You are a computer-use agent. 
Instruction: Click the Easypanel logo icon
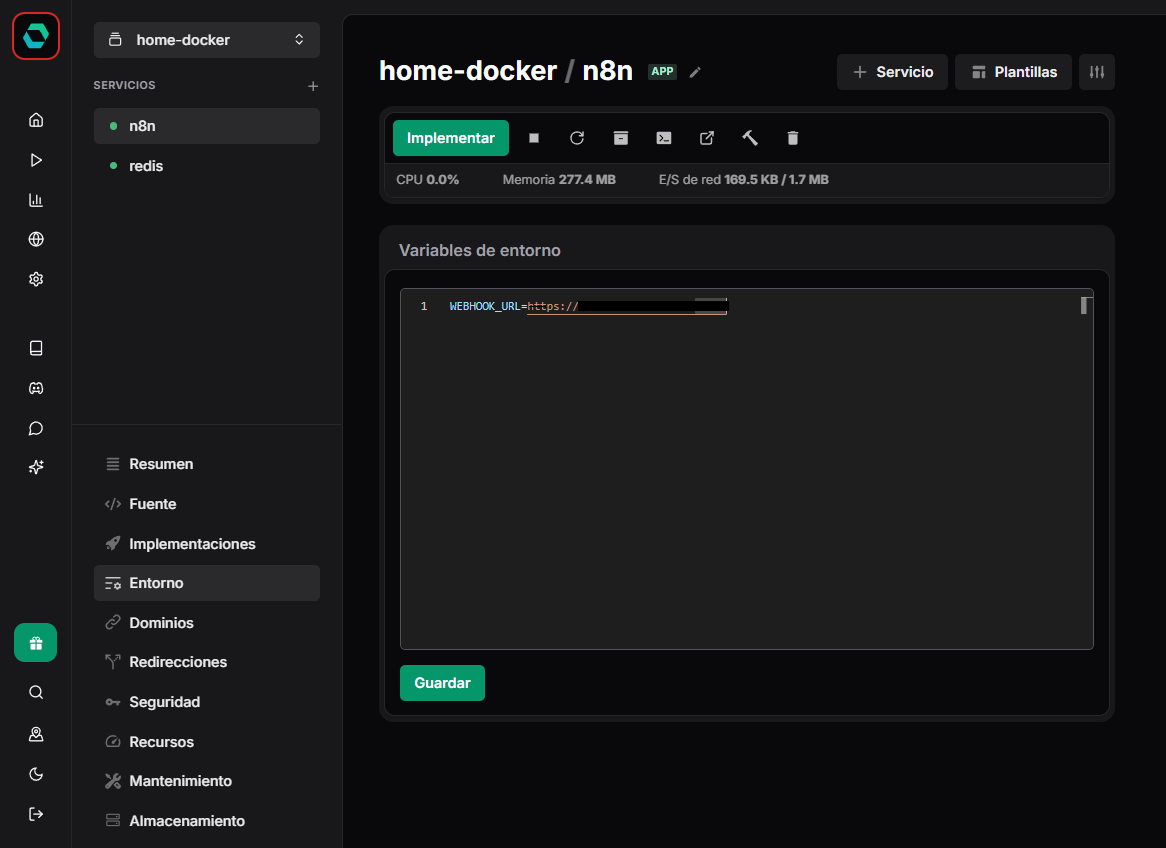[36, 36]
